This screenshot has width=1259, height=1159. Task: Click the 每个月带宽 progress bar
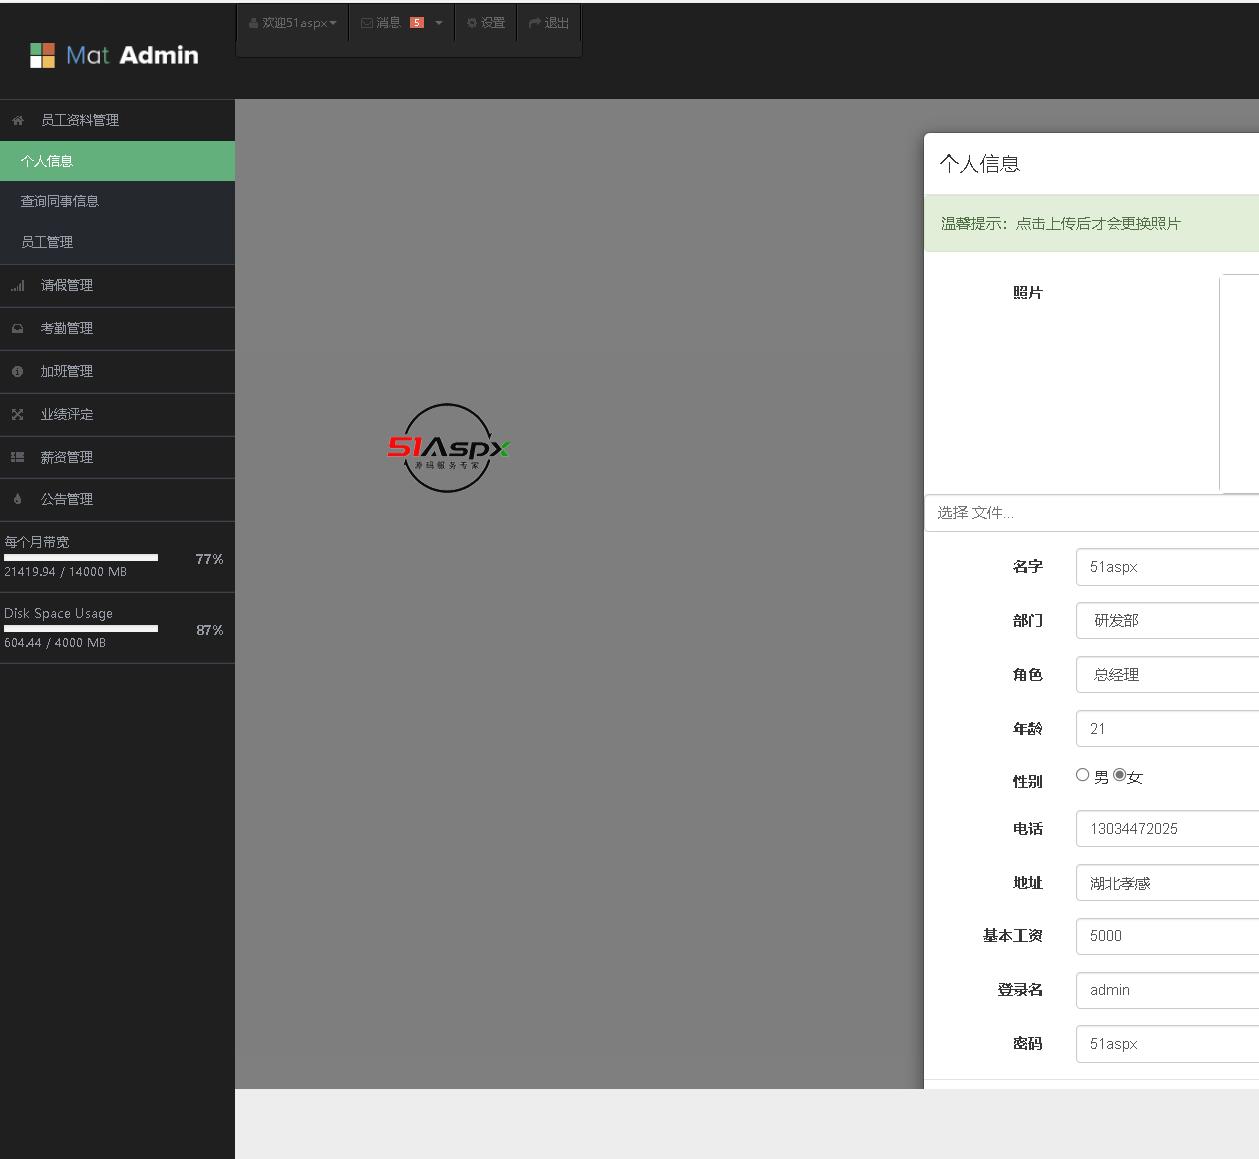81,558
